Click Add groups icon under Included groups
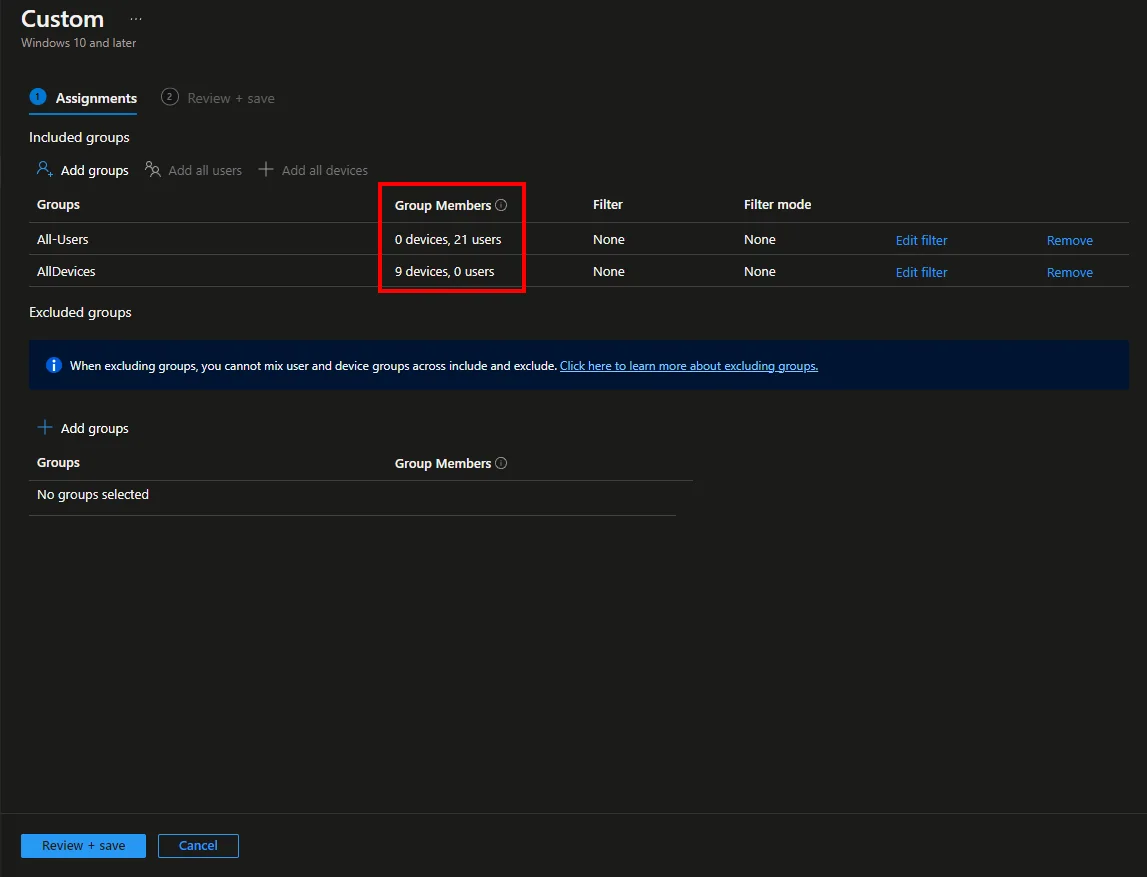Screen dimensions: 1147x877 tap(45, 170)
